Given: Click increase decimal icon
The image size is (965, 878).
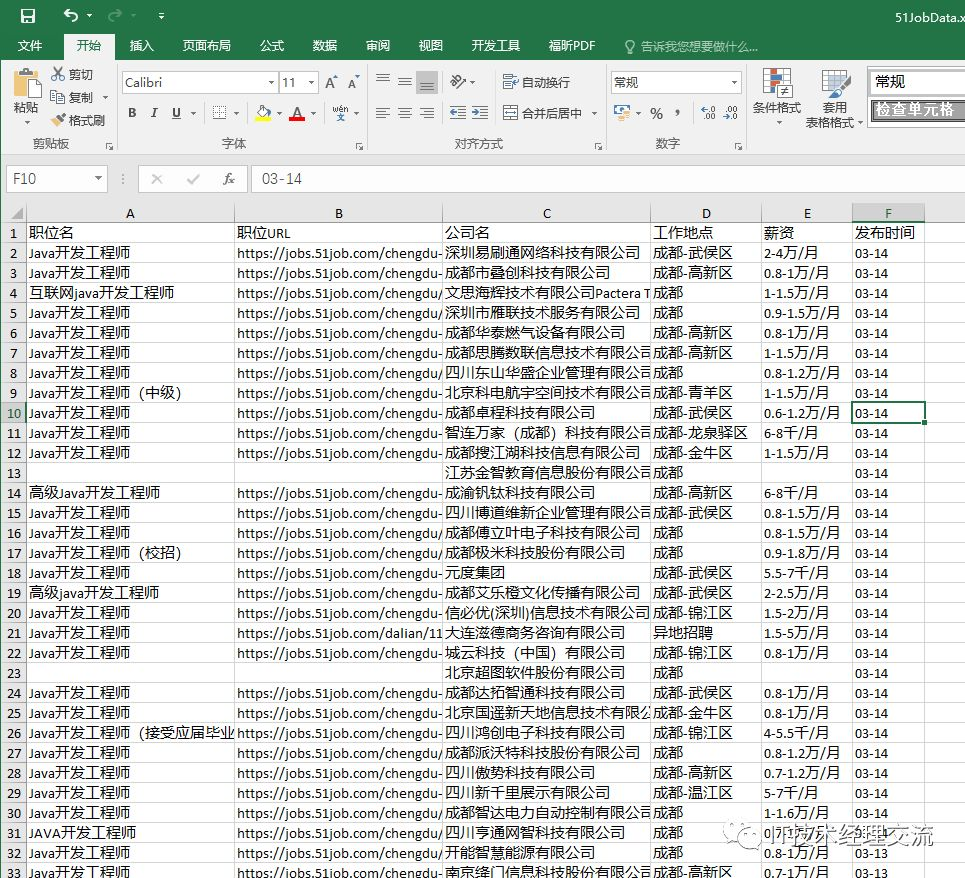Looking at the screenshot, I should pos(708,113).
